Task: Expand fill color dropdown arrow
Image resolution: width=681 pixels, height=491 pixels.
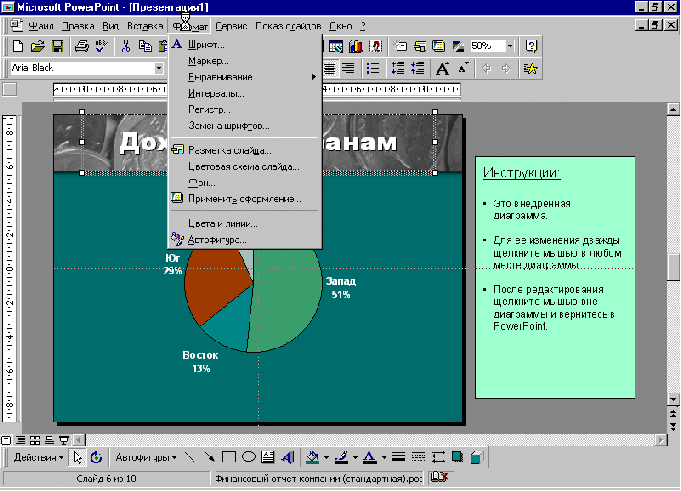Action: [326, 458]
